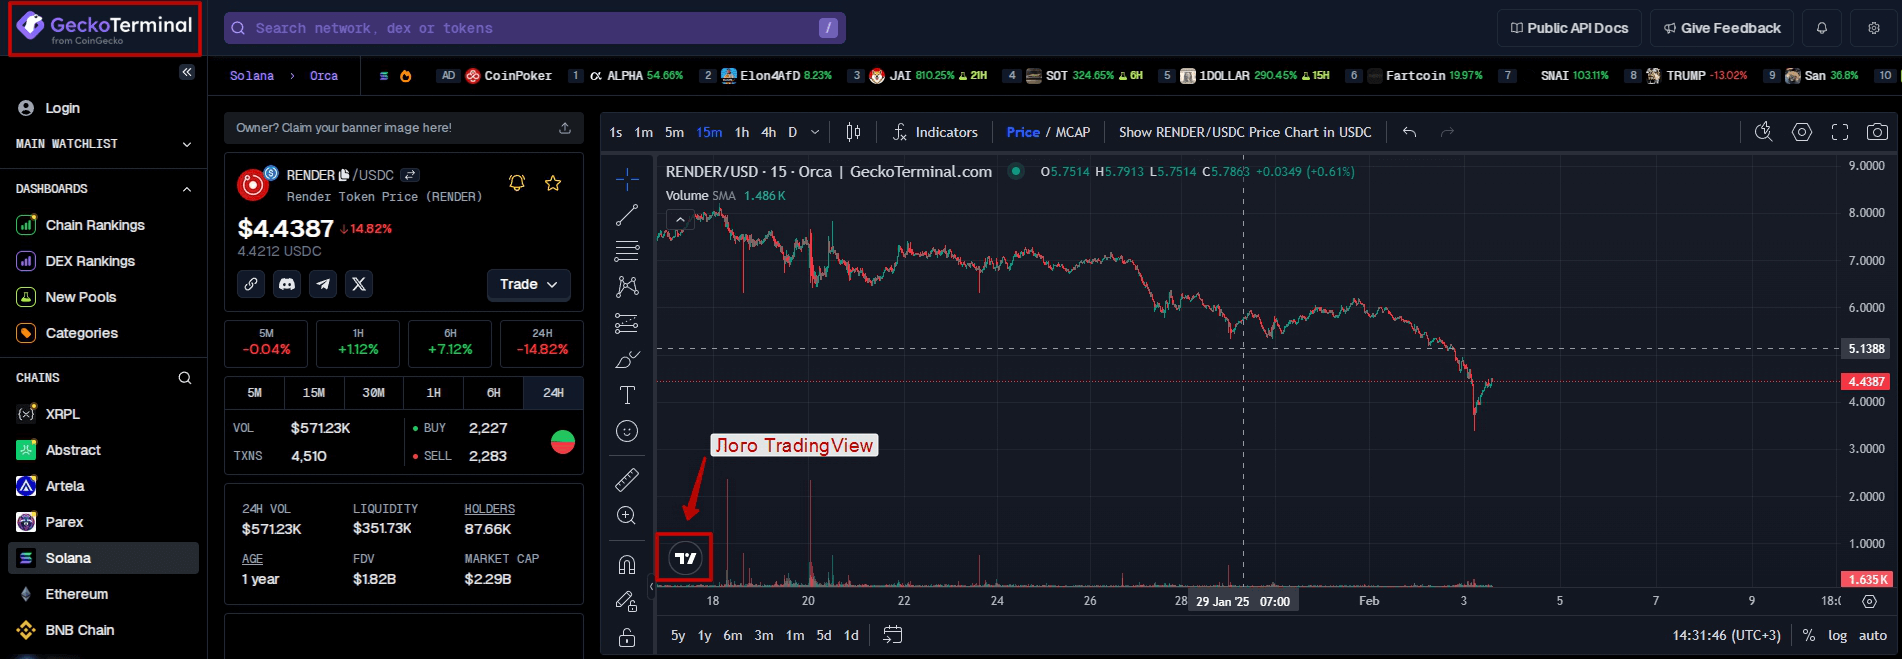Show RENDER/USDC Price Chart in USDC

pos(1245,132)
